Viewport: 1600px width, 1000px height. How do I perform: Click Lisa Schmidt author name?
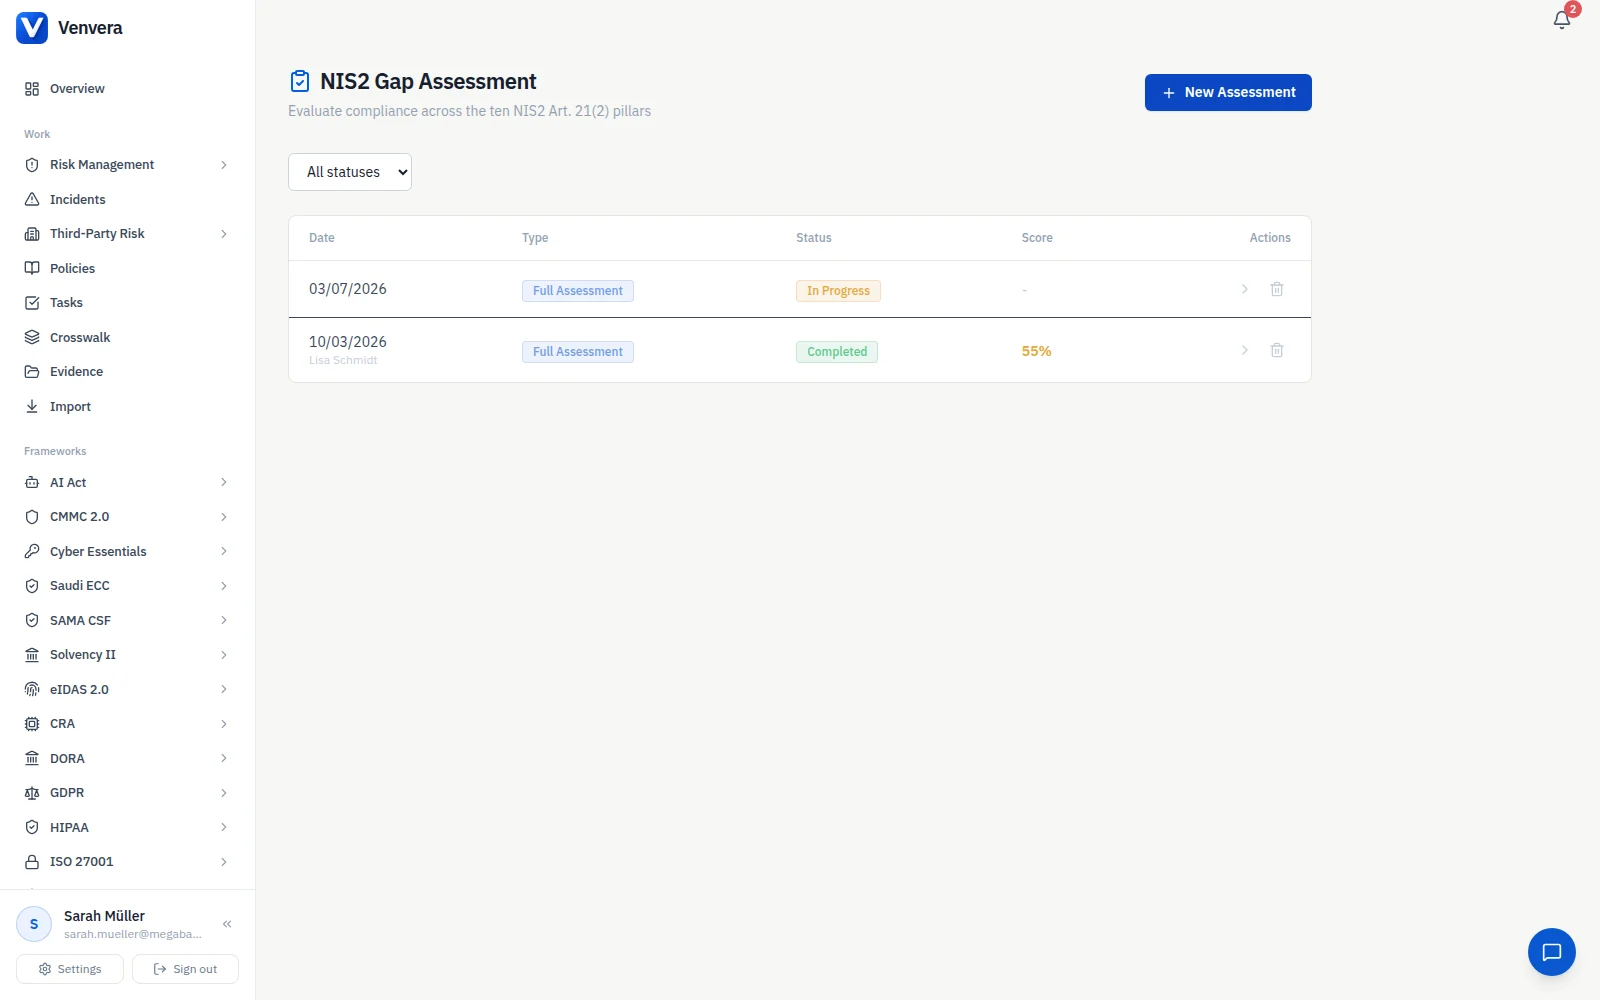[343, 360]
